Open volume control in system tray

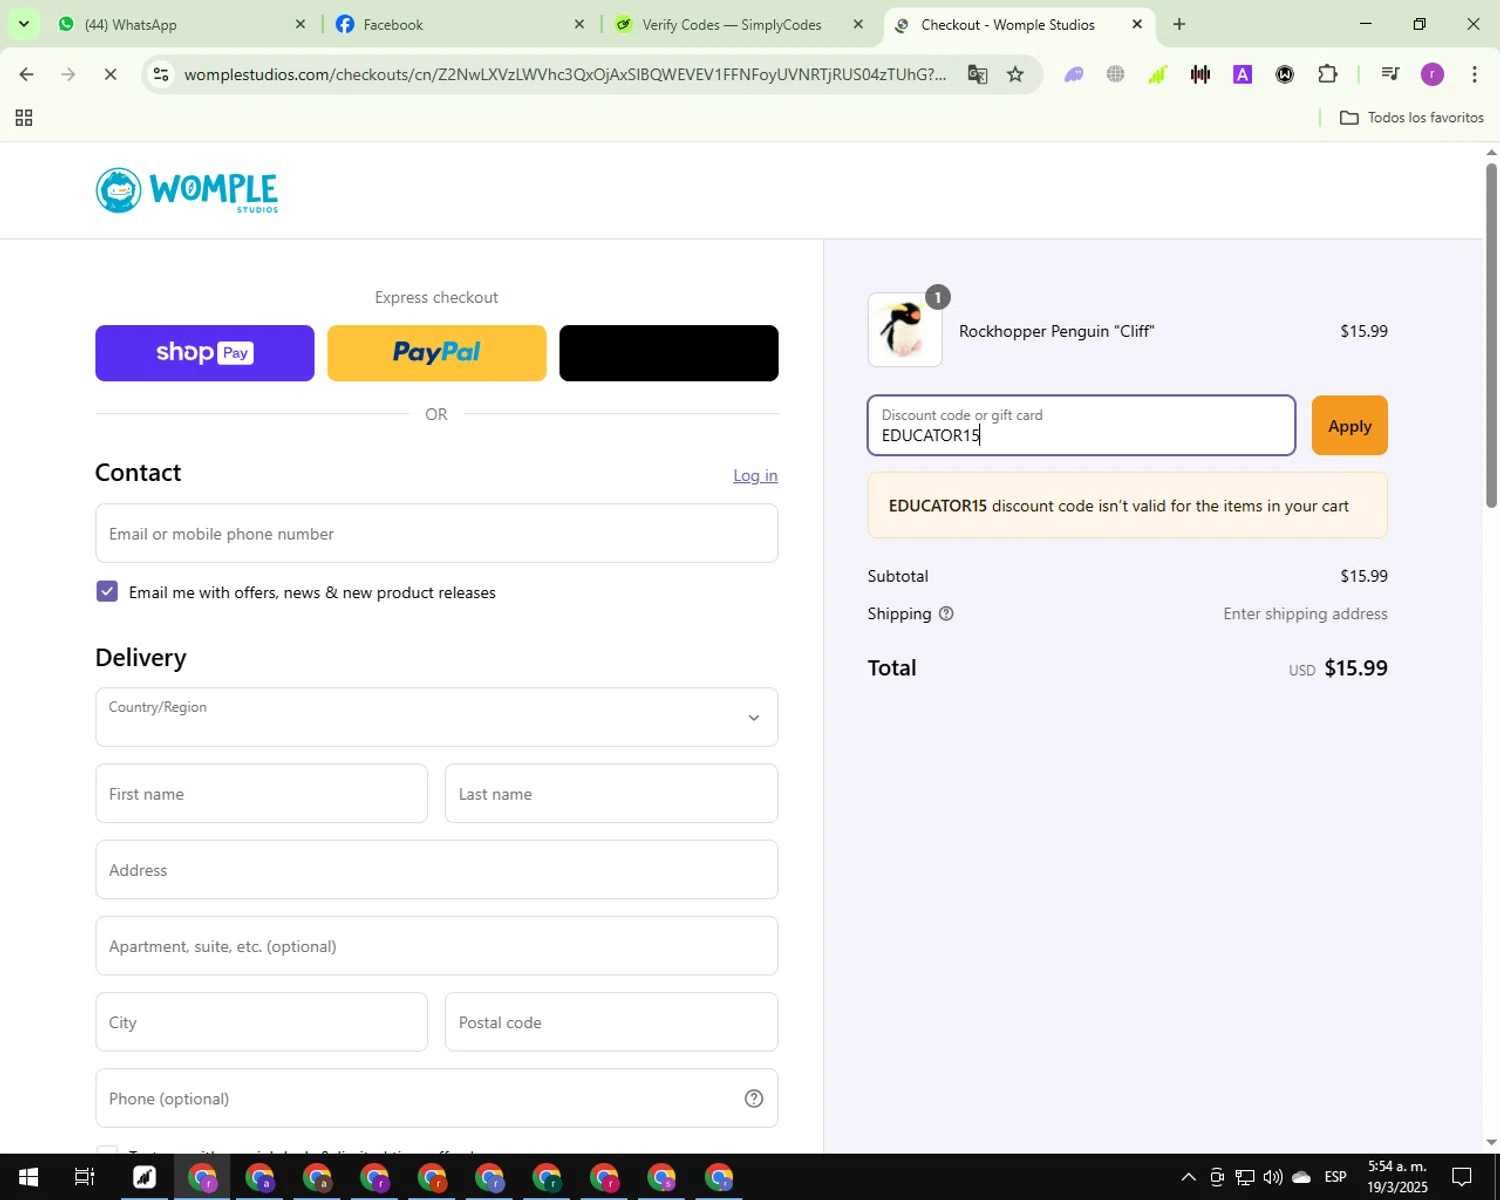1273,1177
